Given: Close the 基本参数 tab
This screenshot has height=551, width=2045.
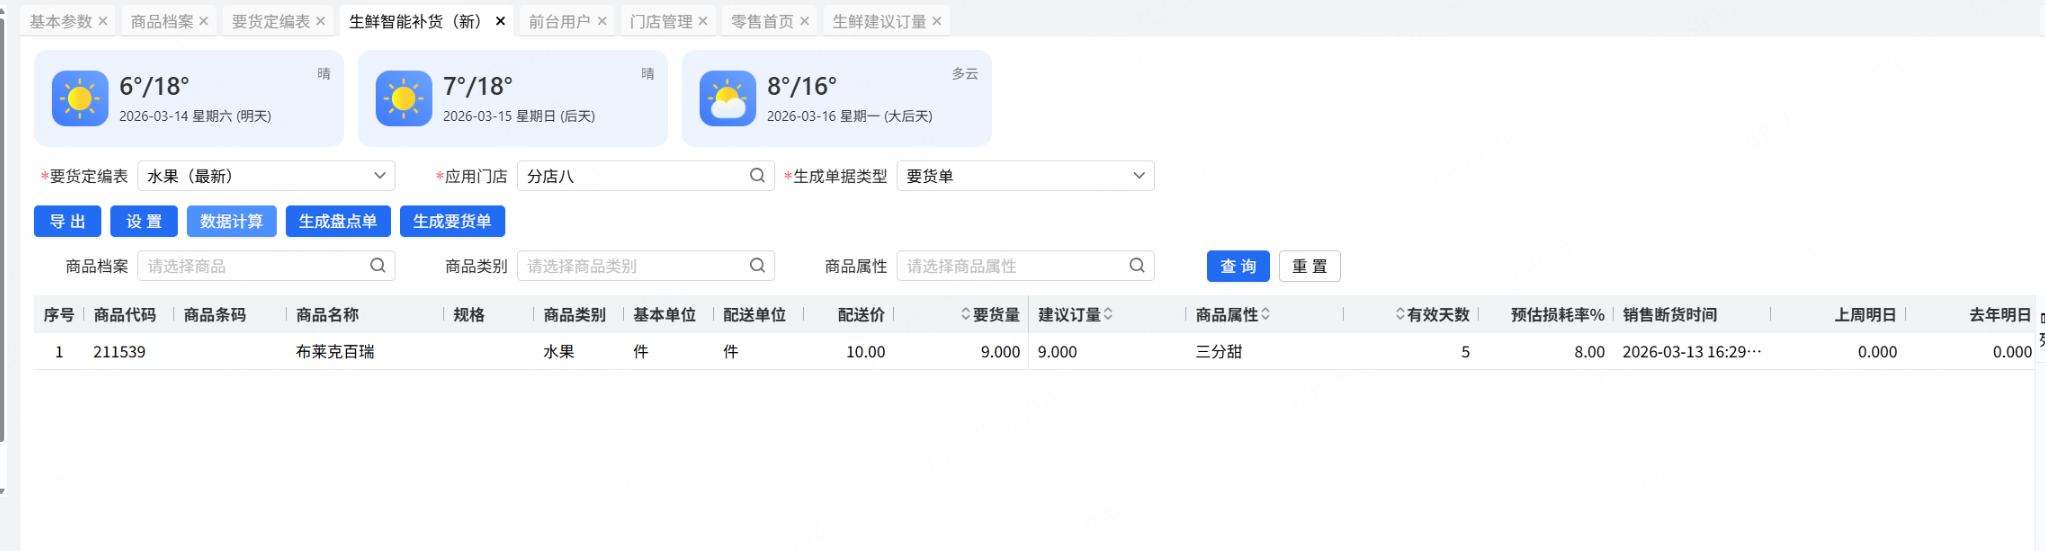Looking at the screenshot, I should (102, 21).
